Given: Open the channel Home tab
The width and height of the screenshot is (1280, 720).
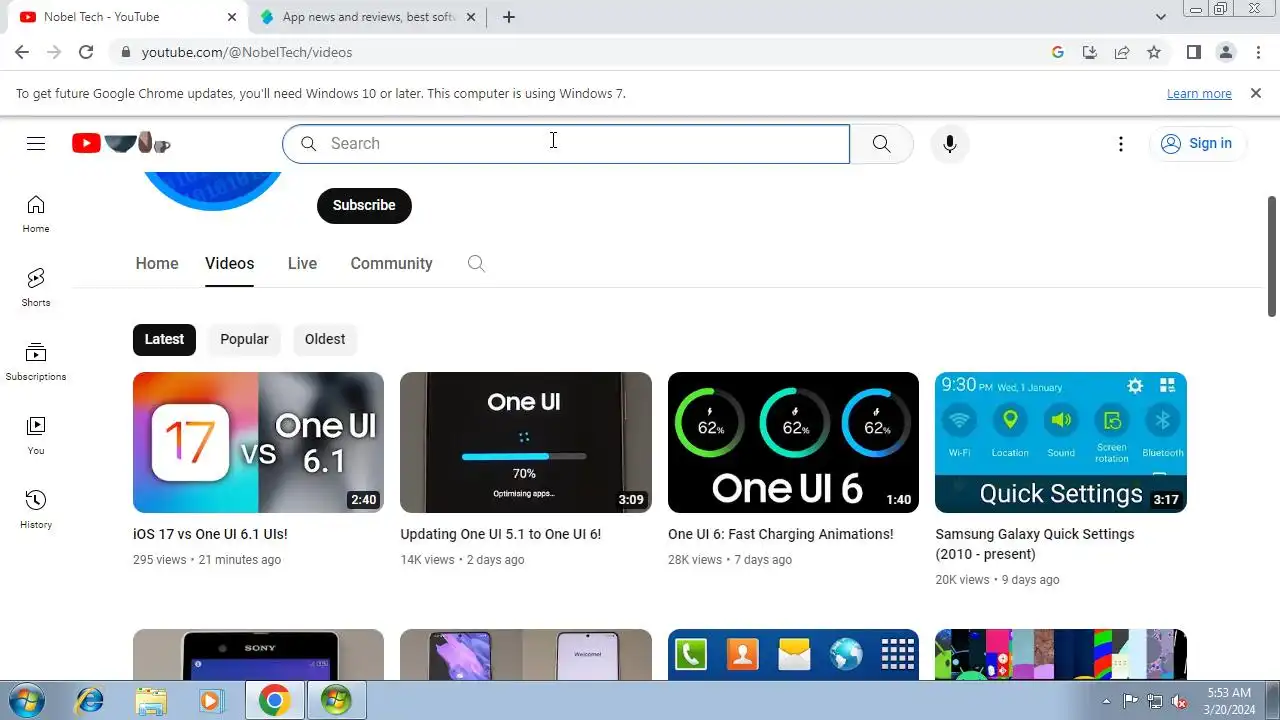Looking at the screenshot, I should pyautogui.click(x=157, y=264).
